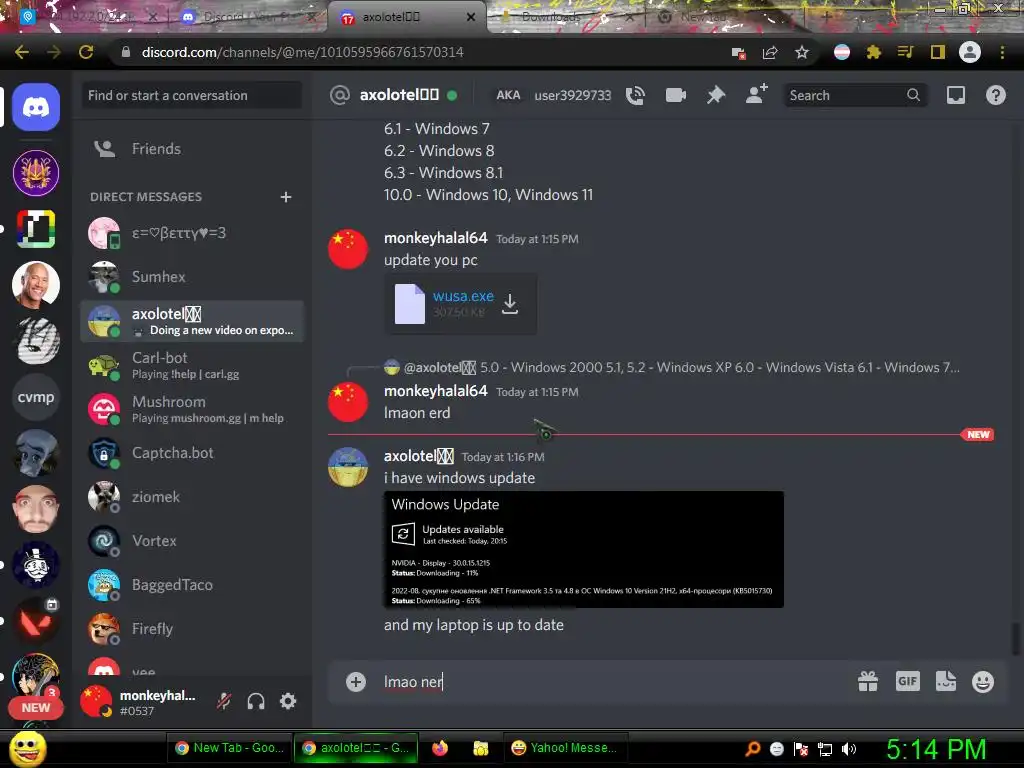
Task: Start a video call
Action: 675,95
